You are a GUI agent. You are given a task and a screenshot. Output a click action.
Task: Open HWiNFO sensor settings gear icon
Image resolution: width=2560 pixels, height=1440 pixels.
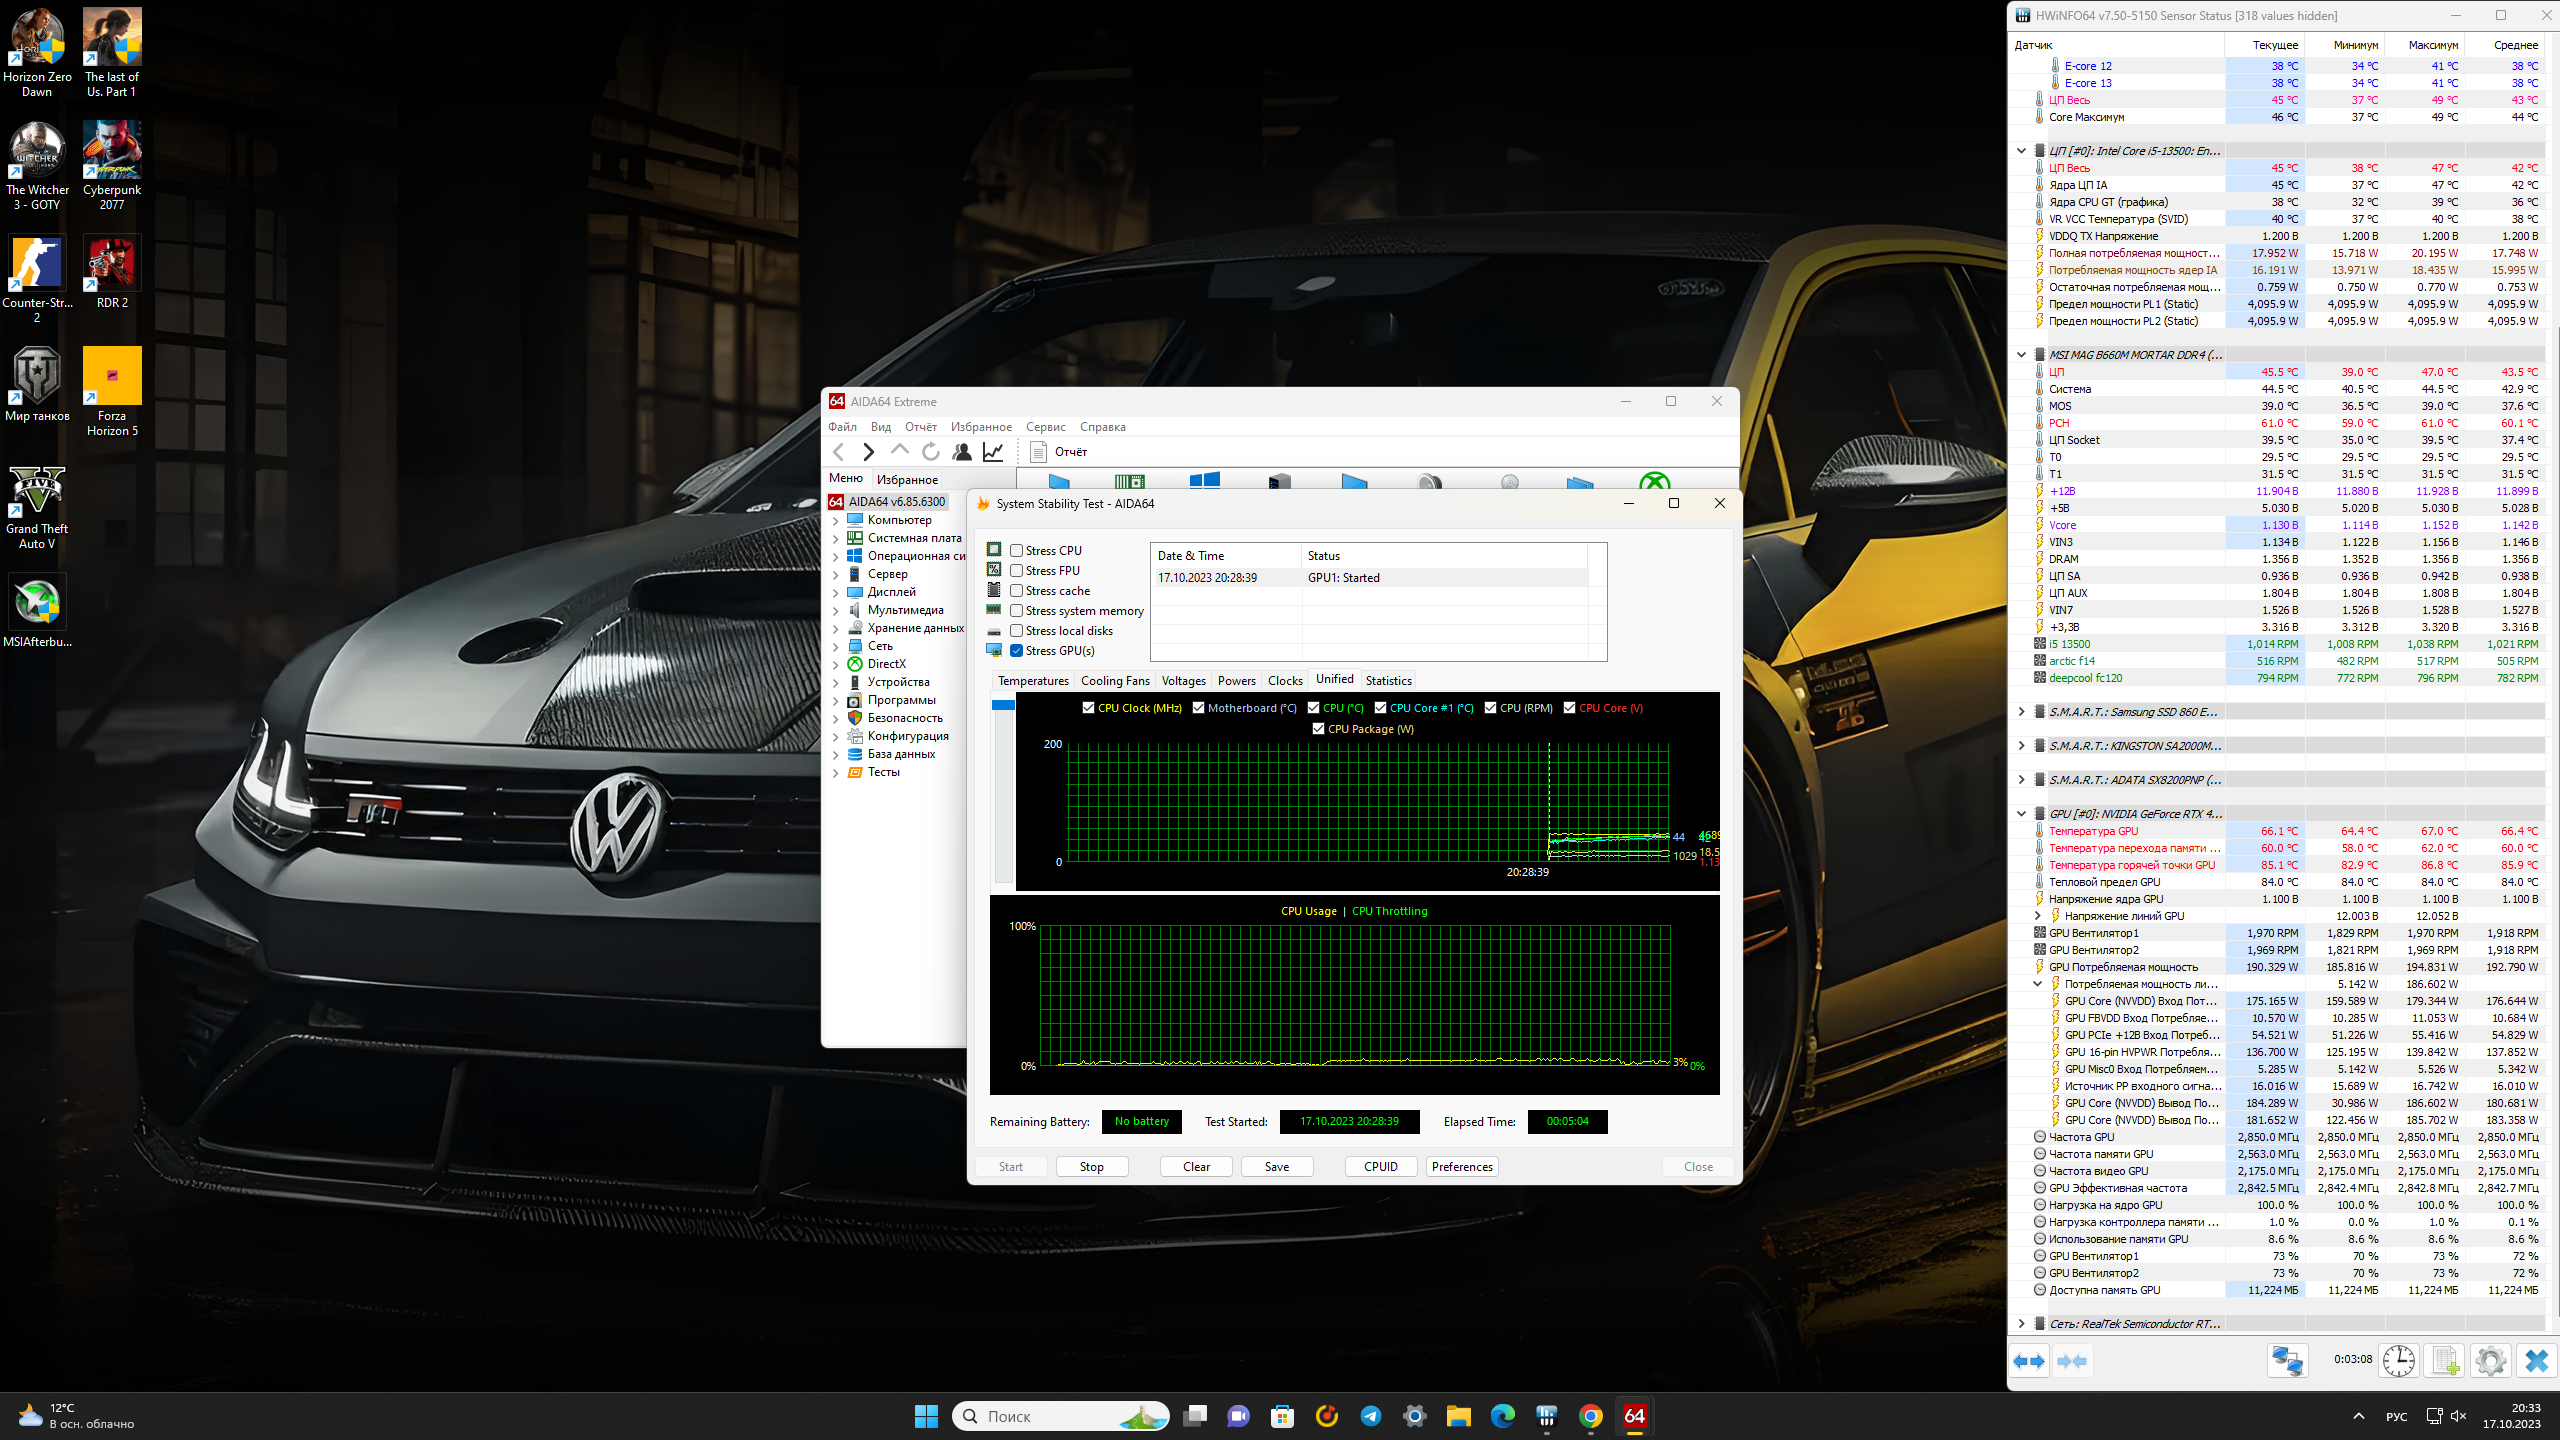[x=2490, y=1361]
